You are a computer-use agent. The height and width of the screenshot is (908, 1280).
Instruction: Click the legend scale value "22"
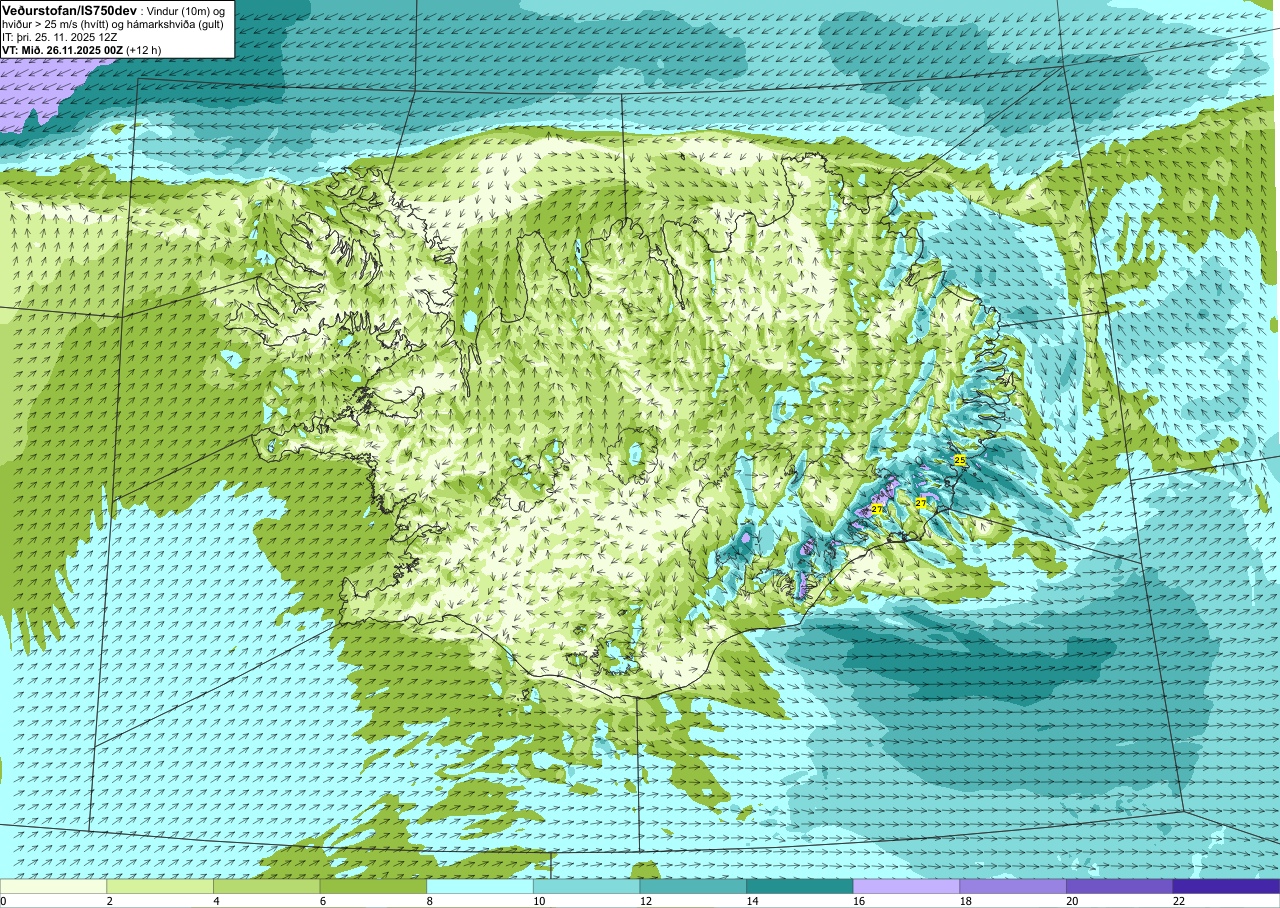pos(1178,901)
